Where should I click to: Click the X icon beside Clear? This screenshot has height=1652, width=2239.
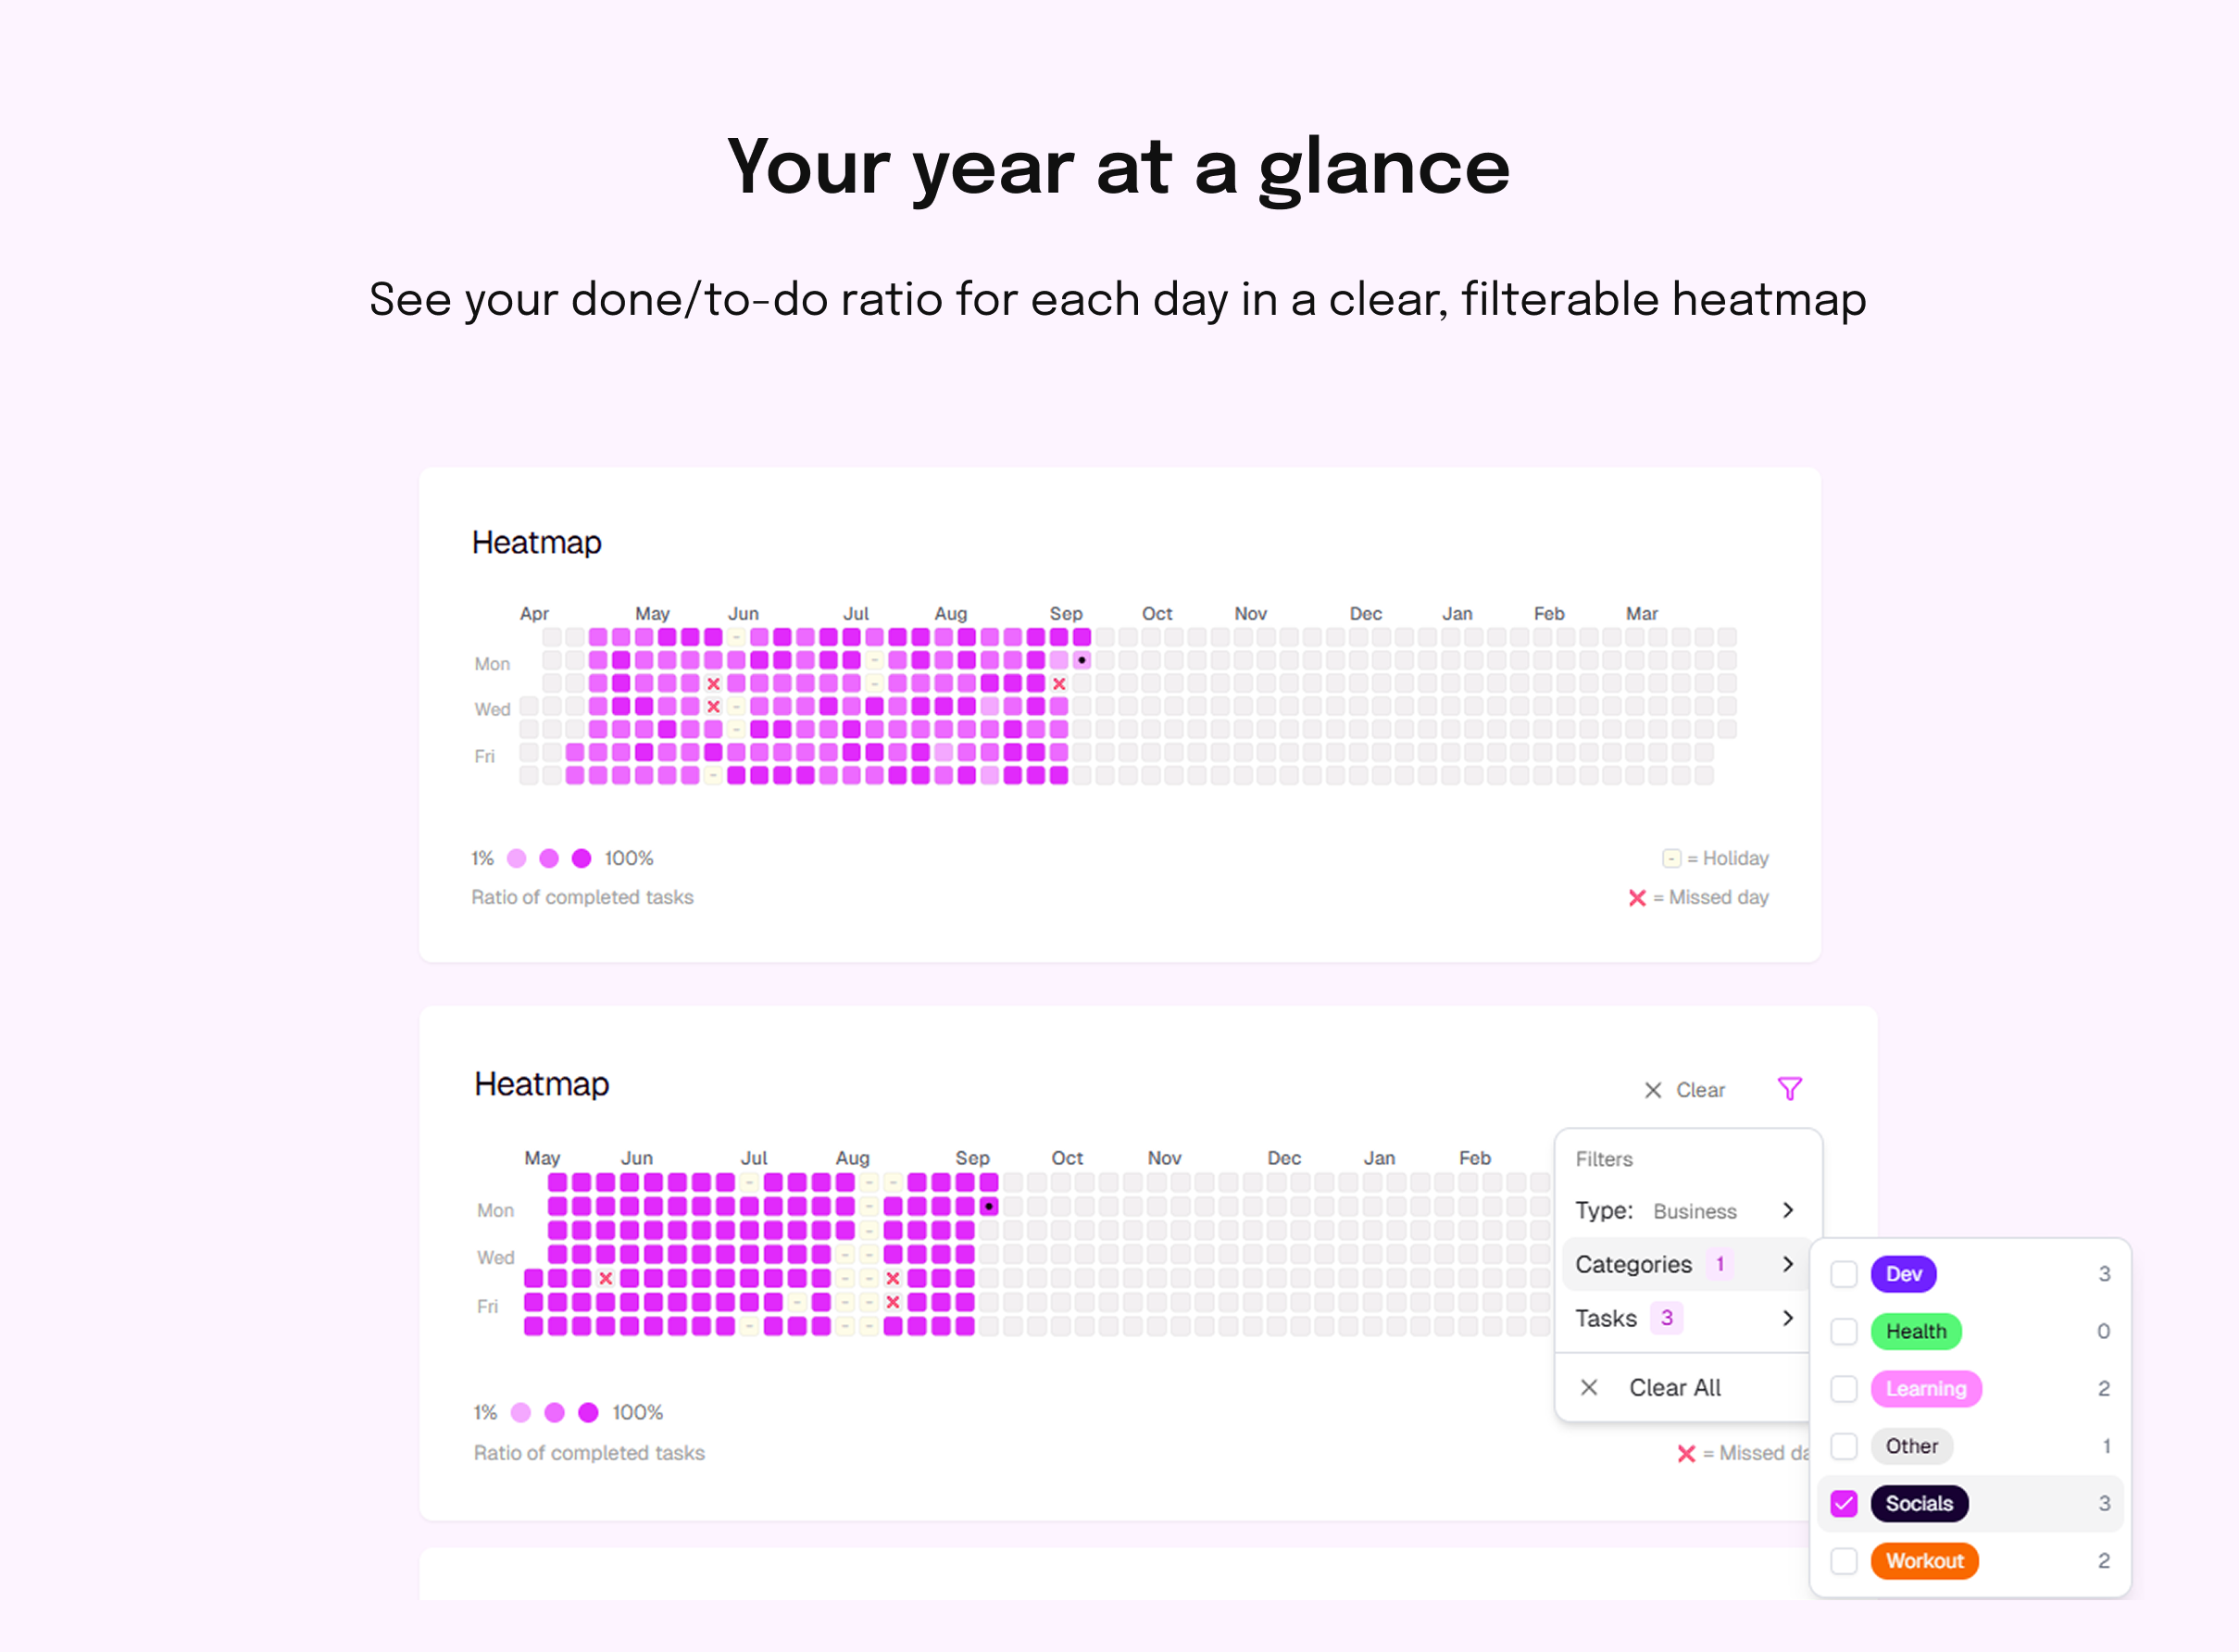1653,1090
